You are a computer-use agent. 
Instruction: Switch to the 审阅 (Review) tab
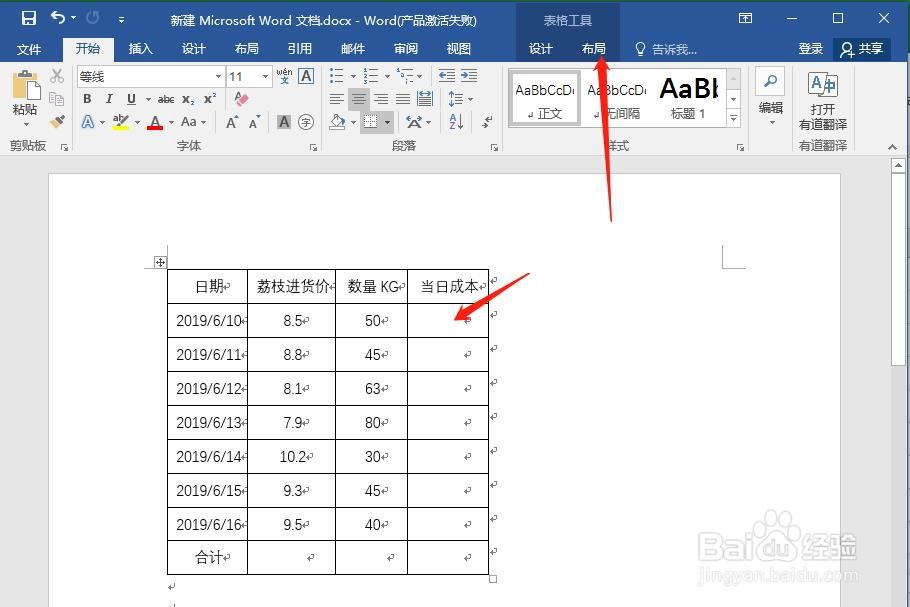coord(406,49)
